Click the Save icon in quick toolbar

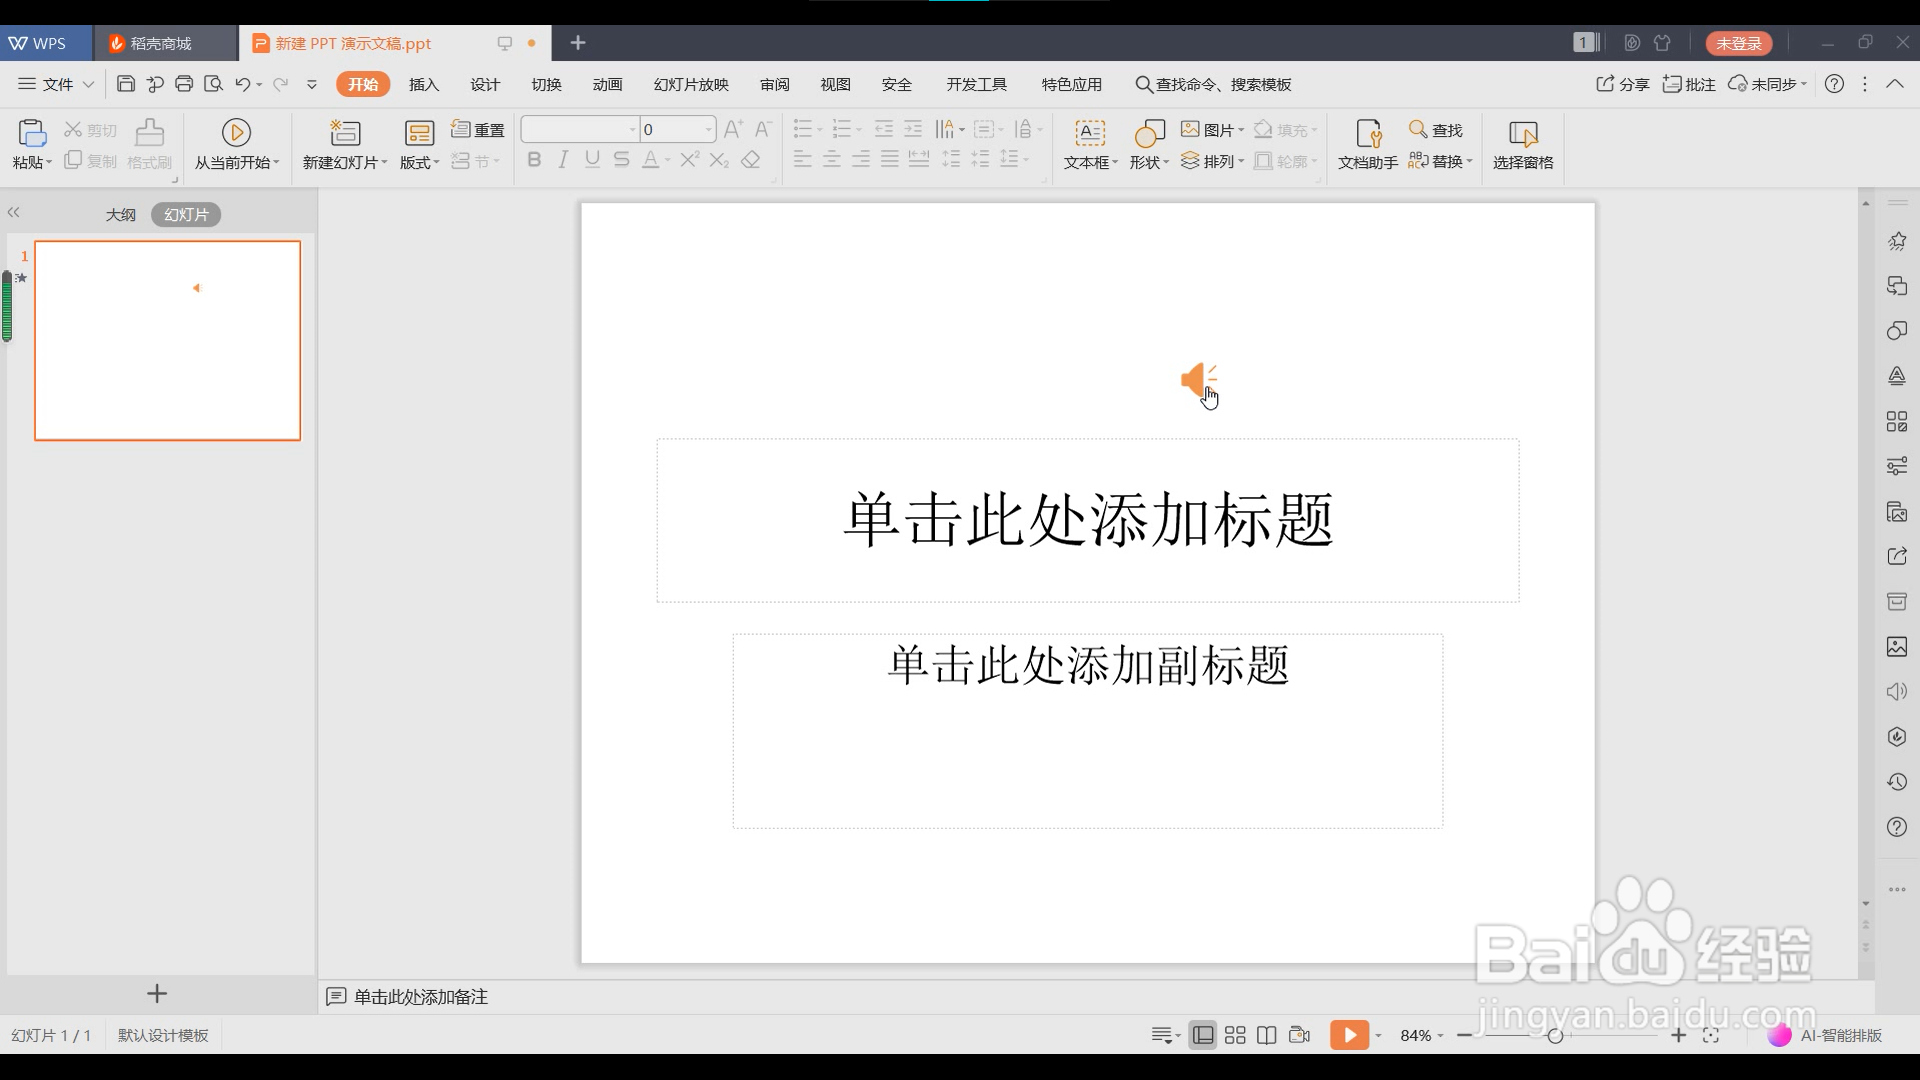click(126, 84)
